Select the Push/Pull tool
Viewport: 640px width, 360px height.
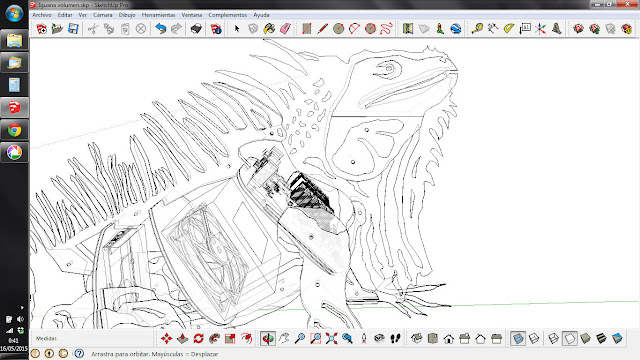182,338
